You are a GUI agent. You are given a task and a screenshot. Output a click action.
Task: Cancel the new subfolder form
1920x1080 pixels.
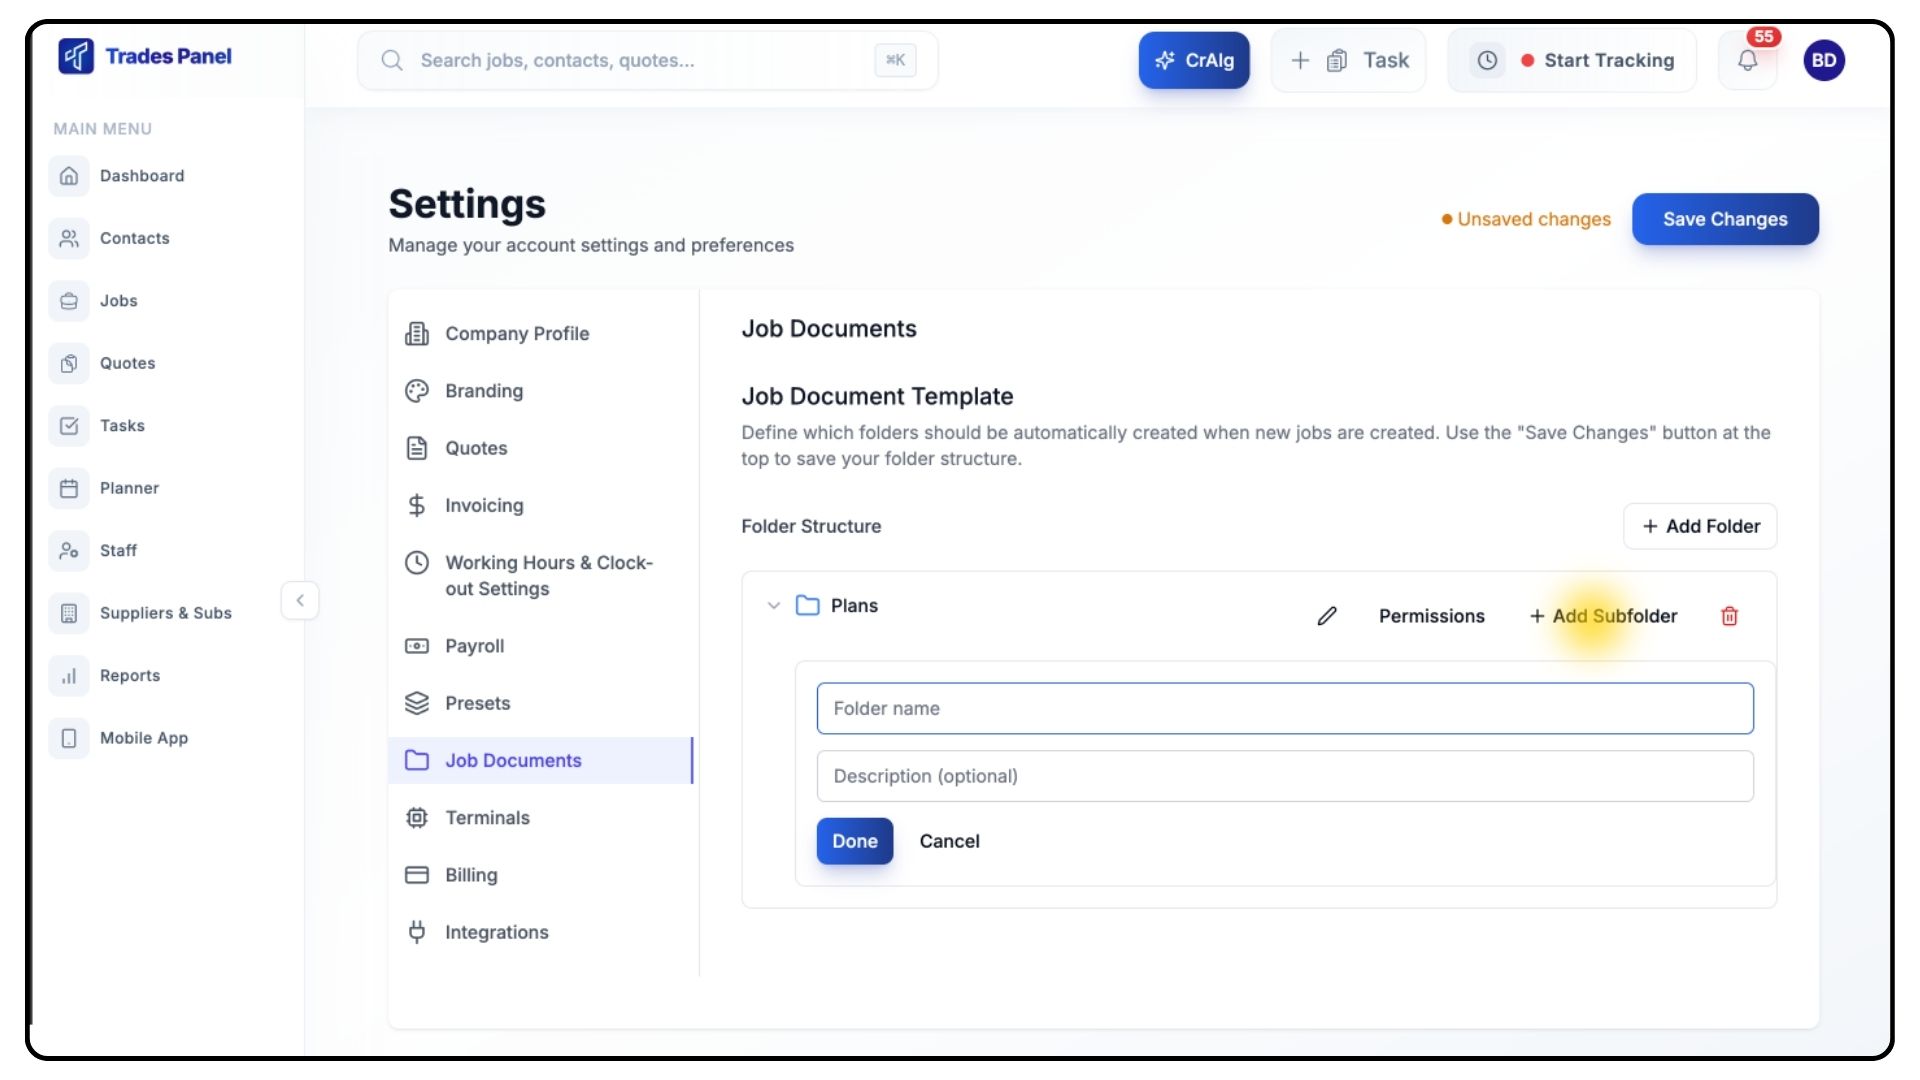pos(949,841)
